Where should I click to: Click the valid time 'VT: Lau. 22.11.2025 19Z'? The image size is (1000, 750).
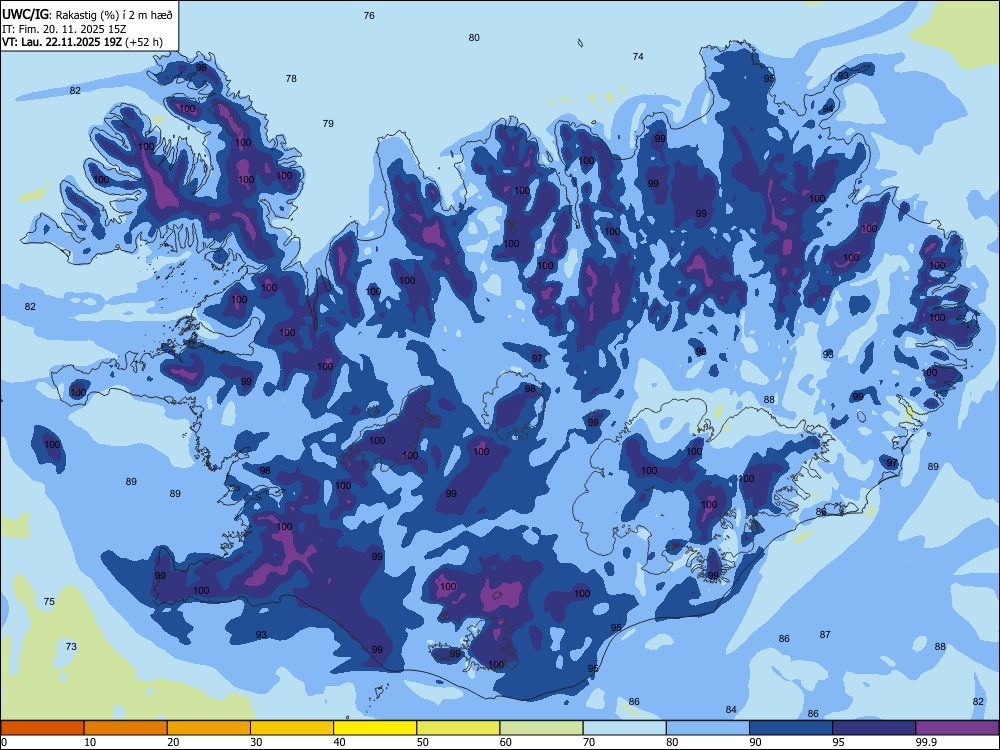pos(62,42)
